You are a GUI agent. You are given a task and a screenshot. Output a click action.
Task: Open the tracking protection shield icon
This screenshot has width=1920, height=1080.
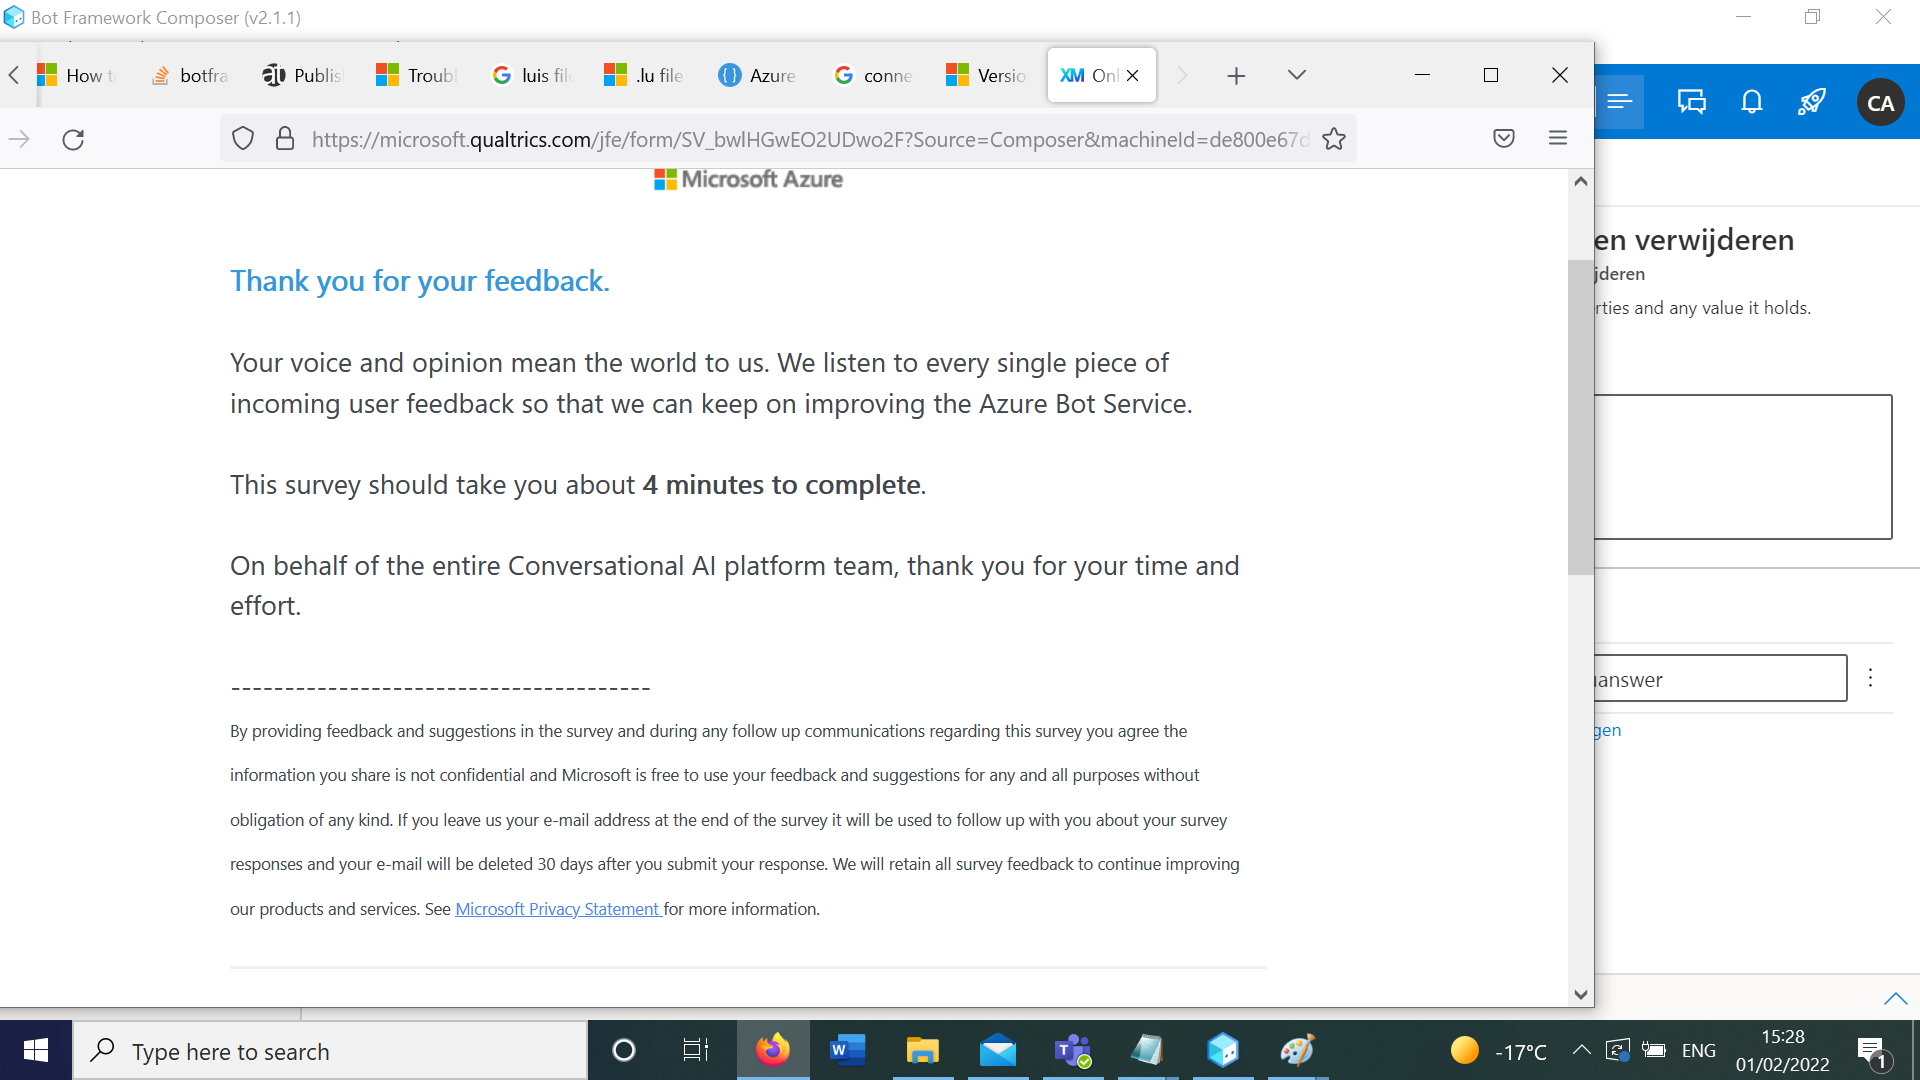click(x=243, y=139)
